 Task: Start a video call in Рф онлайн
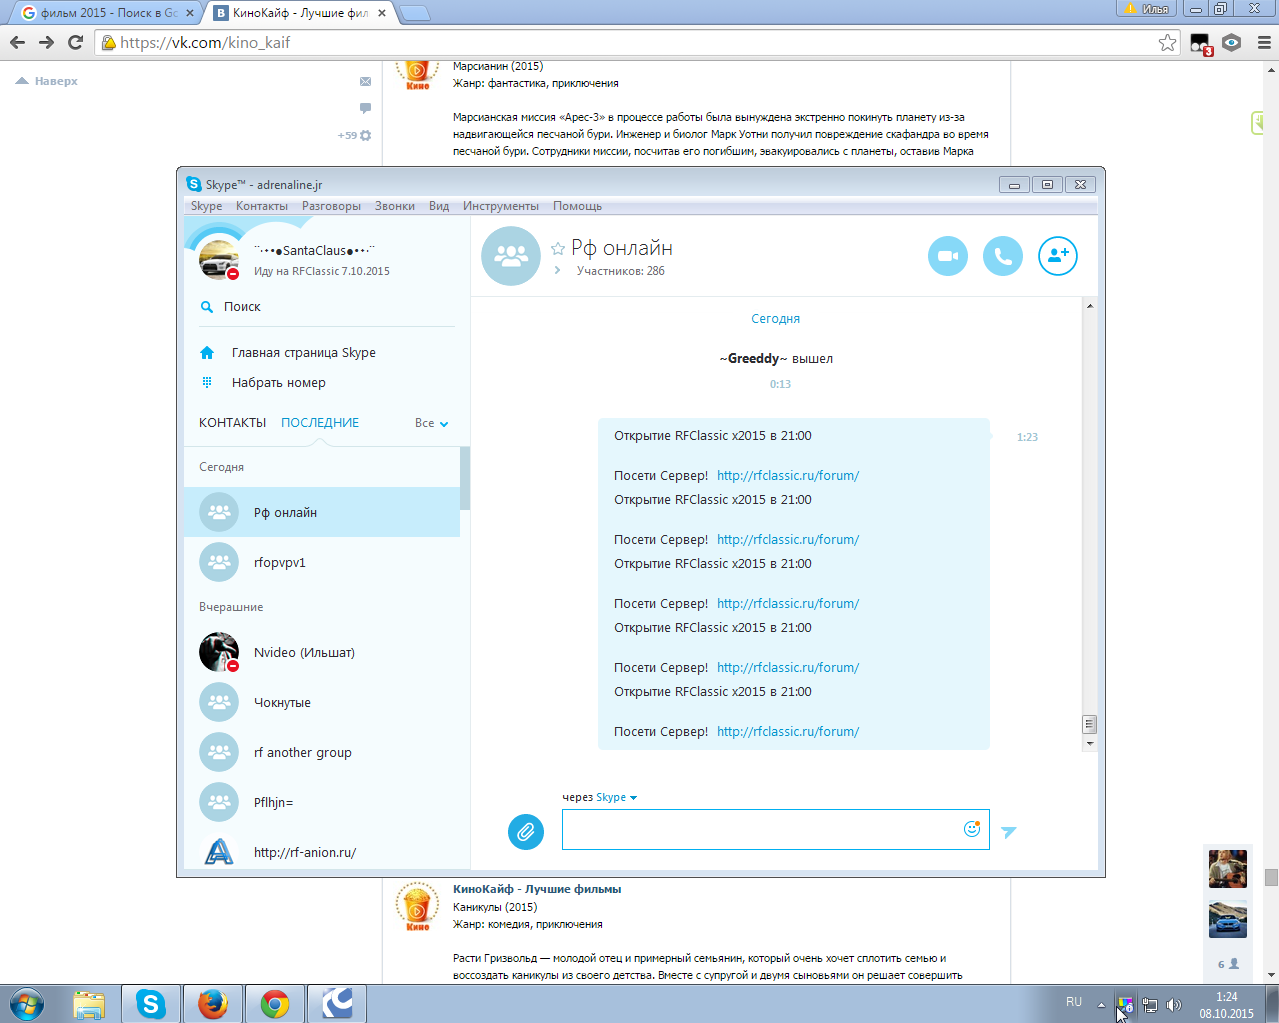point(948,256)
